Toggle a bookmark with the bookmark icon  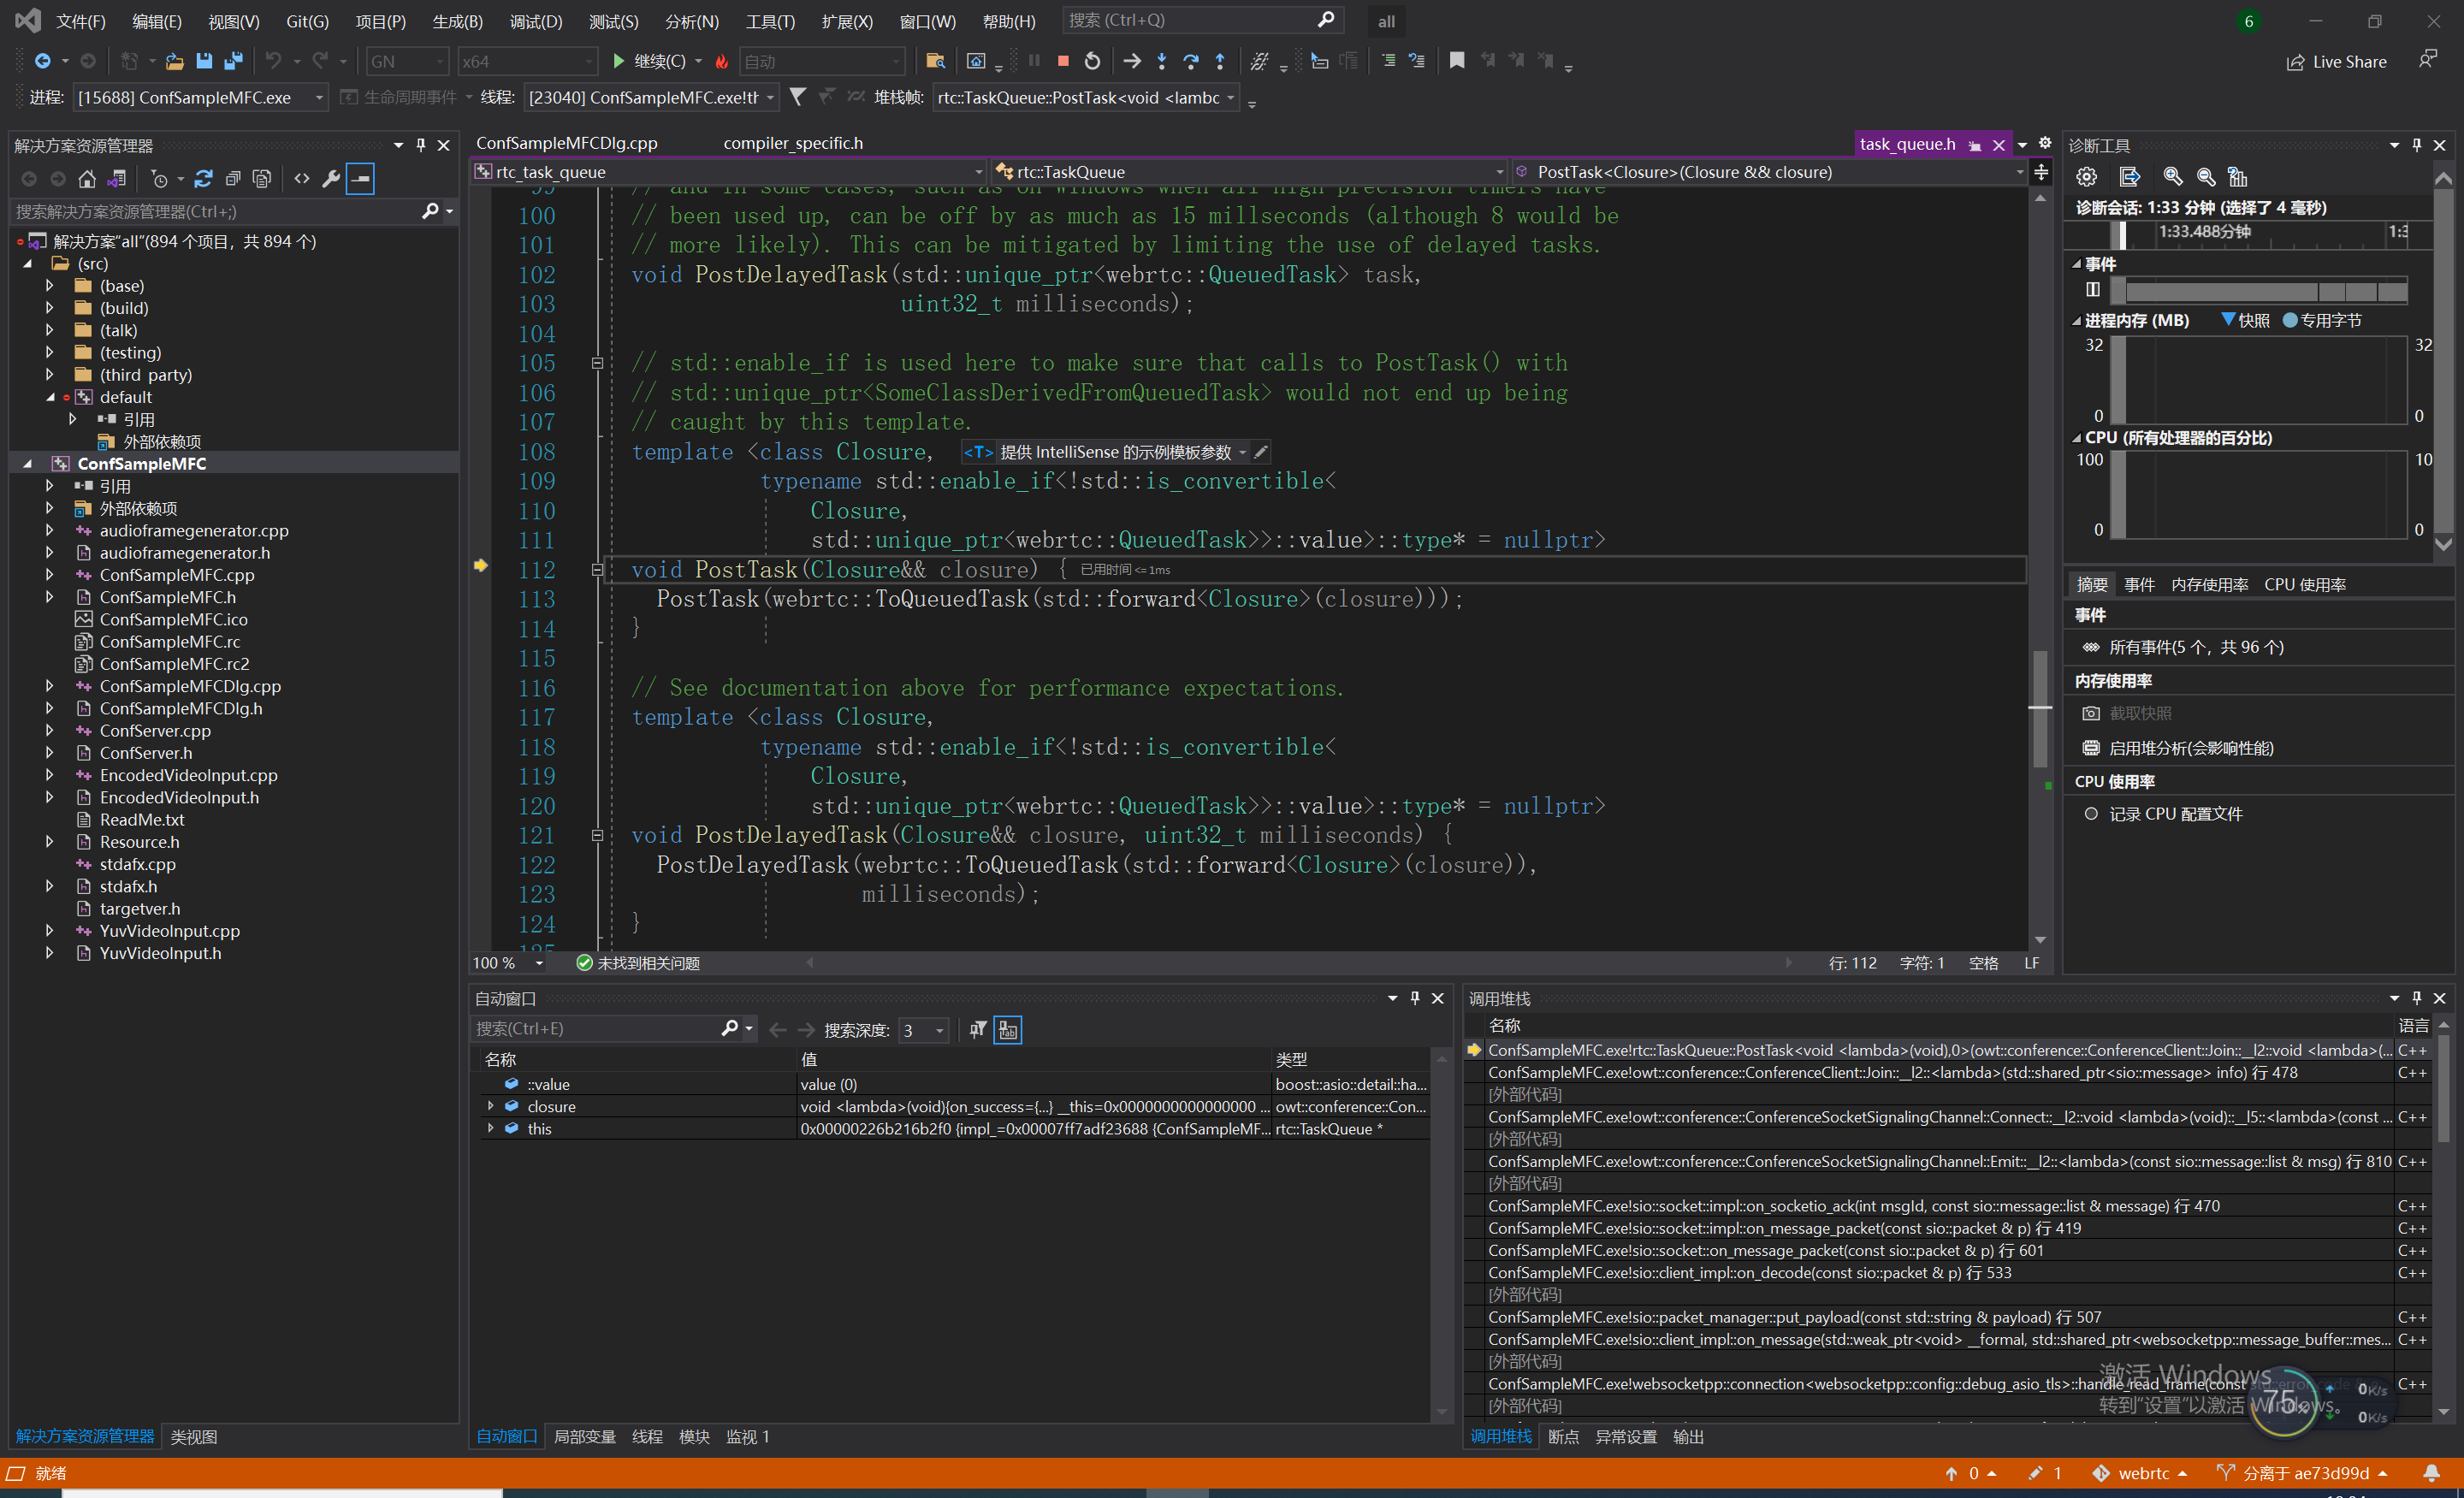[1456, 61]
